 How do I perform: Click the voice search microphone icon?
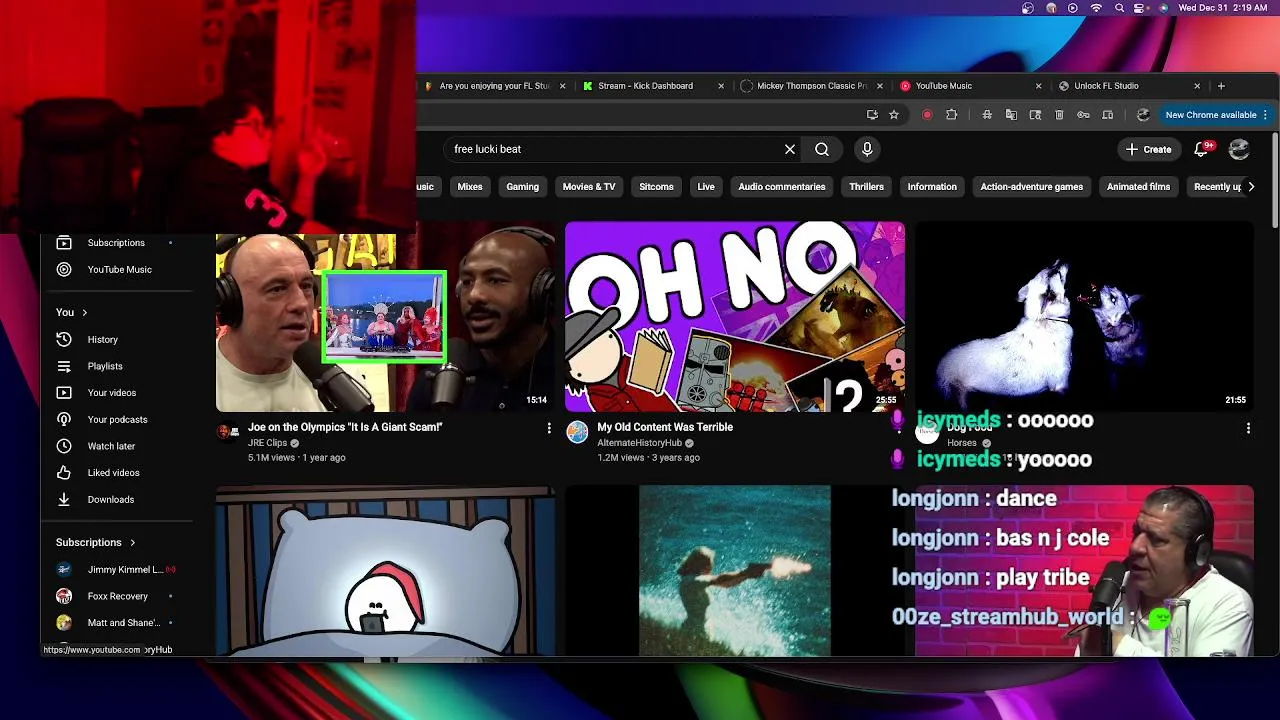pyautogui.click(x=867, y=149)
